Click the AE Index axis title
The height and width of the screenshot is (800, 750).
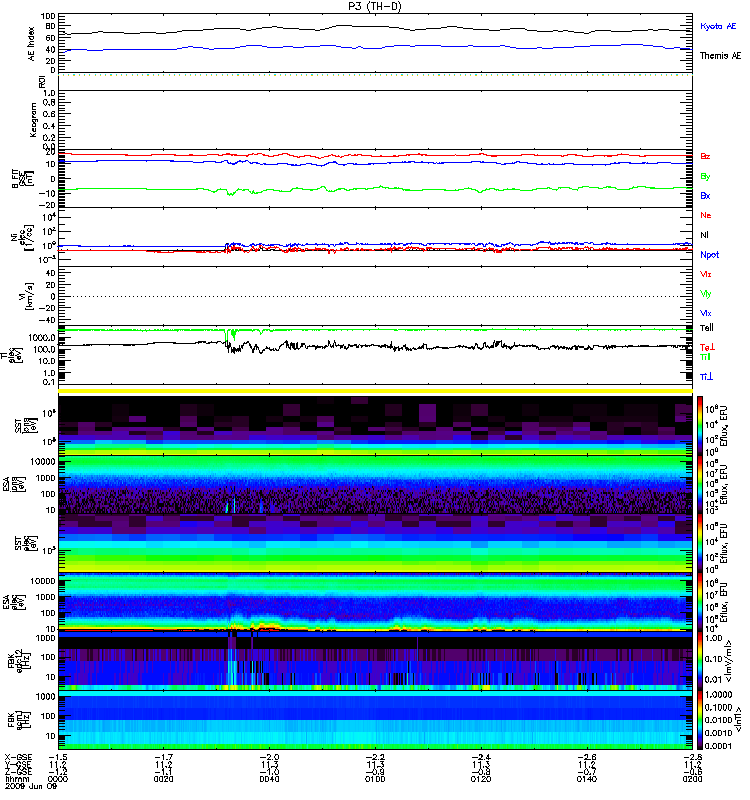pyautogui.click(x=32, y=43)
